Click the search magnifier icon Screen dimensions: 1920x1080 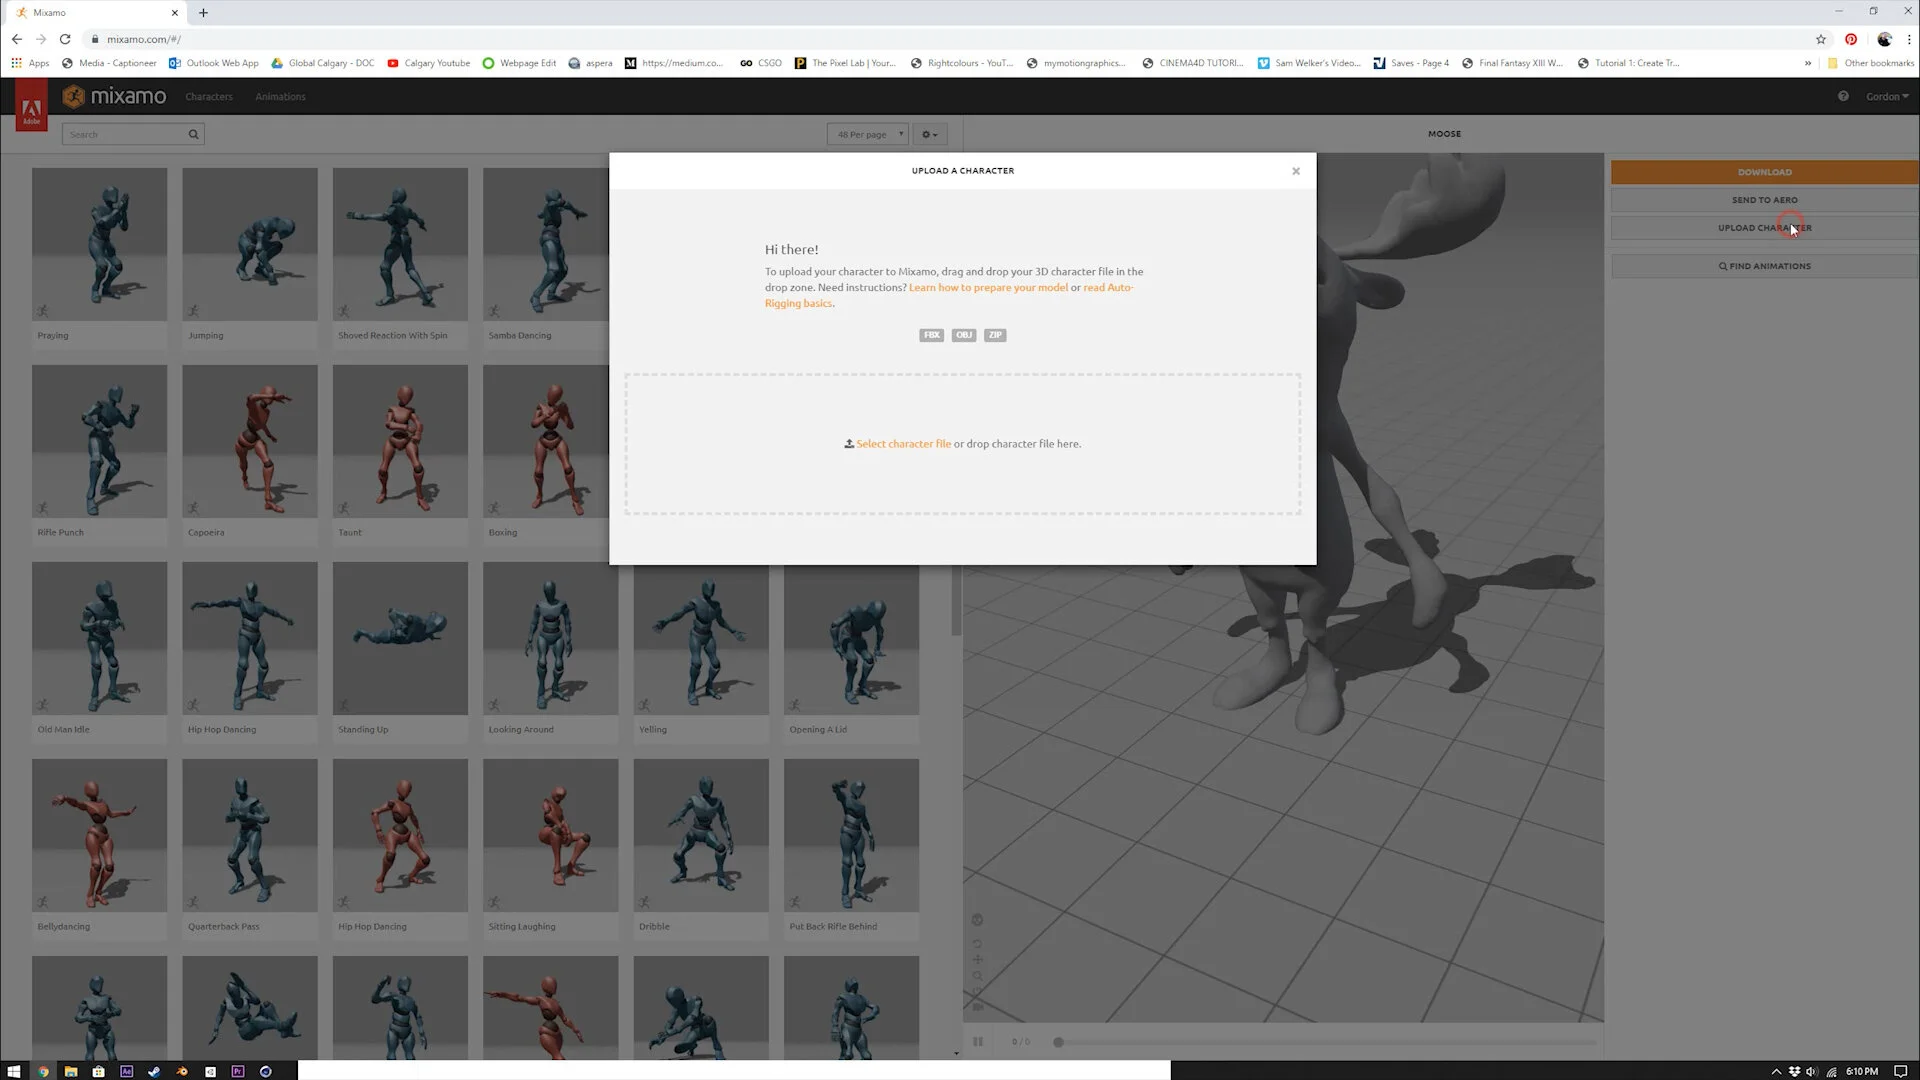(x=193, y=134)
